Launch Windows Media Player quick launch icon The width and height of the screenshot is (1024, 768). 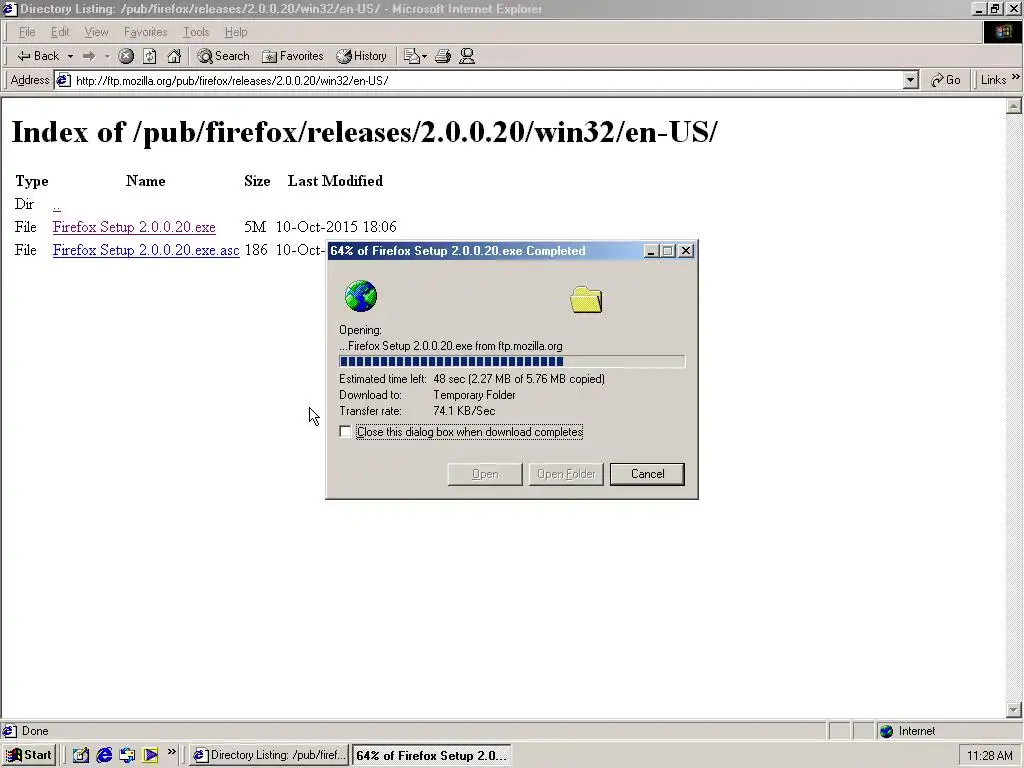(x=151, y=755)
